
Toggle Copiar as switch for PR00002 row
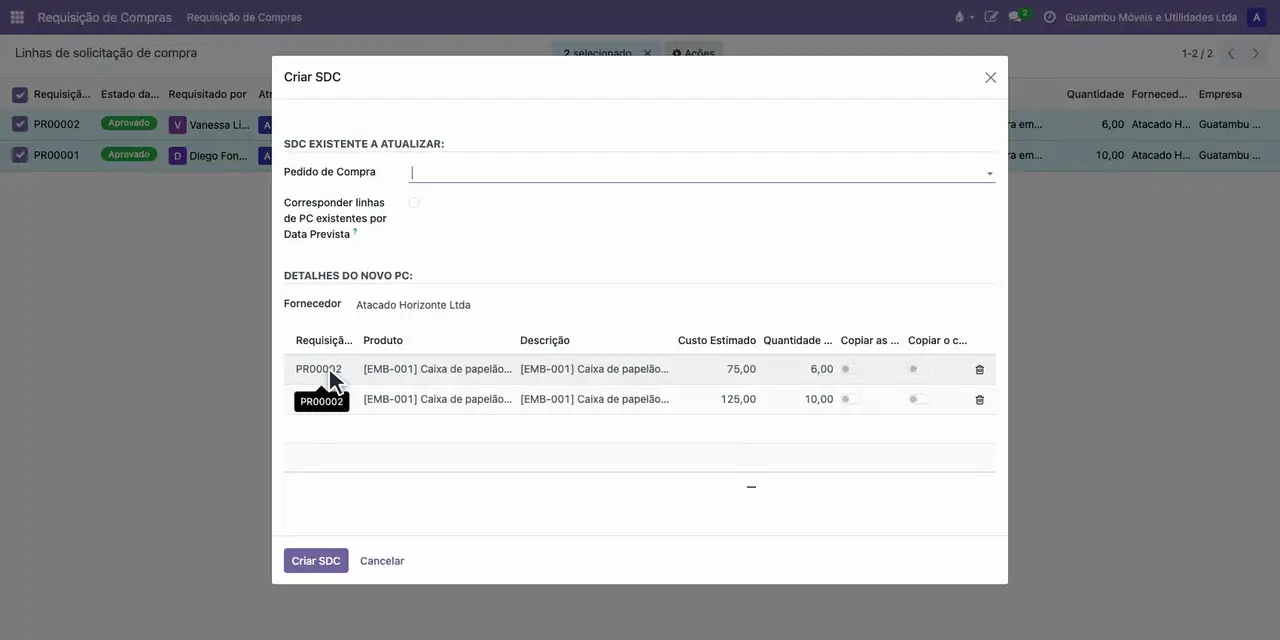tap(850, 369)
